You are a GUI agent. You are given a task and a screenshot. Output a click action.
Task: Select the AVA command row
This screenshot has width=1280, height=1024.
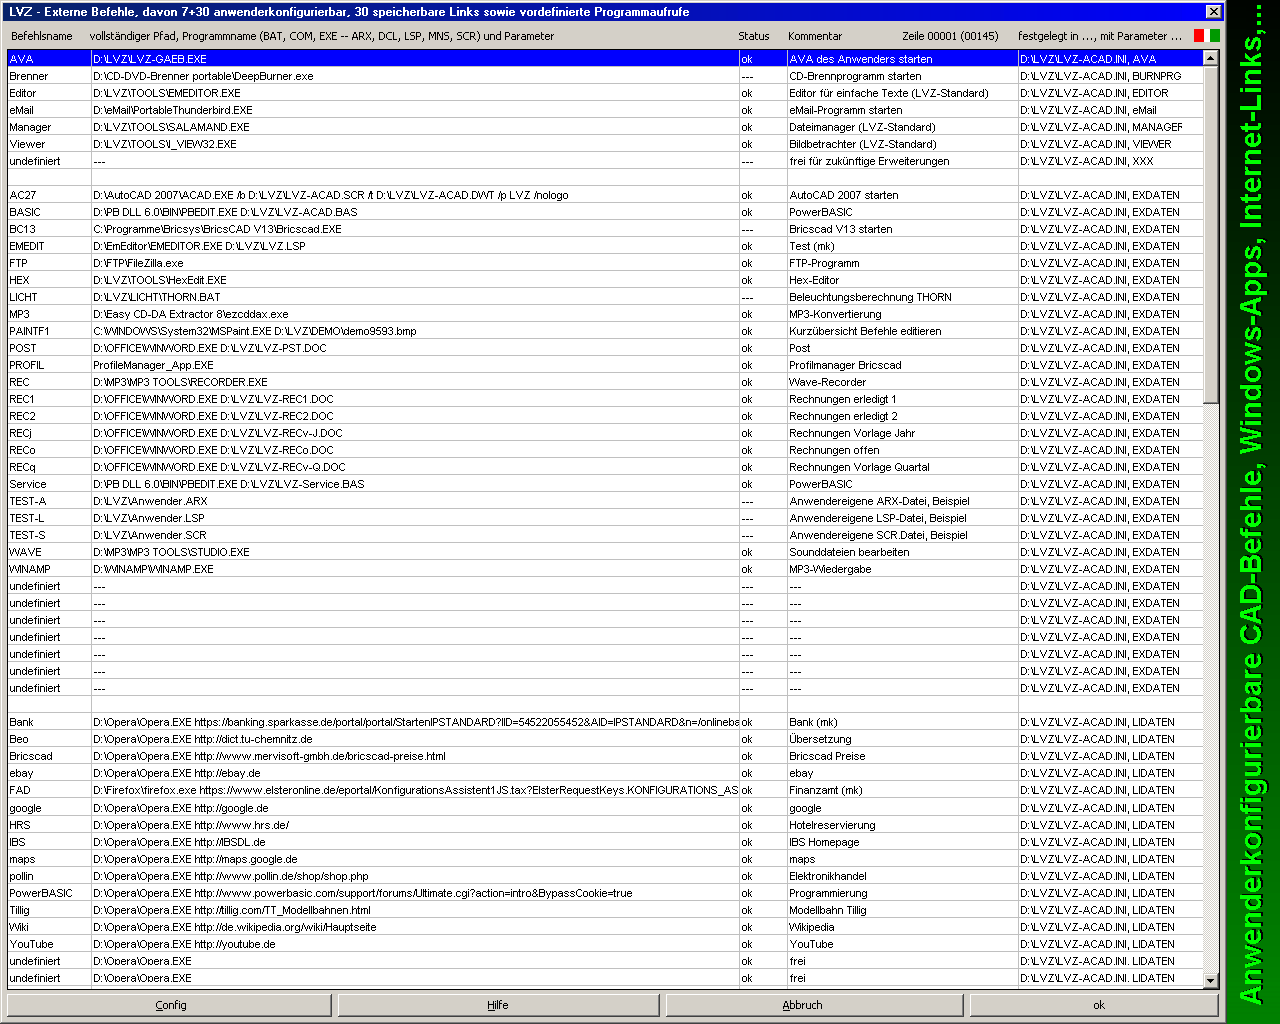pyautogui.click(x=605, y=59)
